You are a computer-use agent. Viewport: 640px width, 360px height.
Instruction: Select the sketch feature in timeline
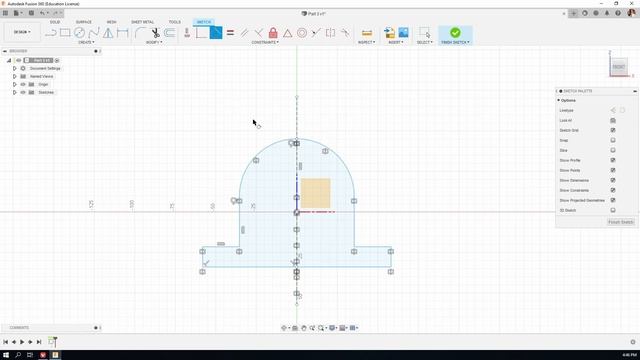click(x=52, y=342)
